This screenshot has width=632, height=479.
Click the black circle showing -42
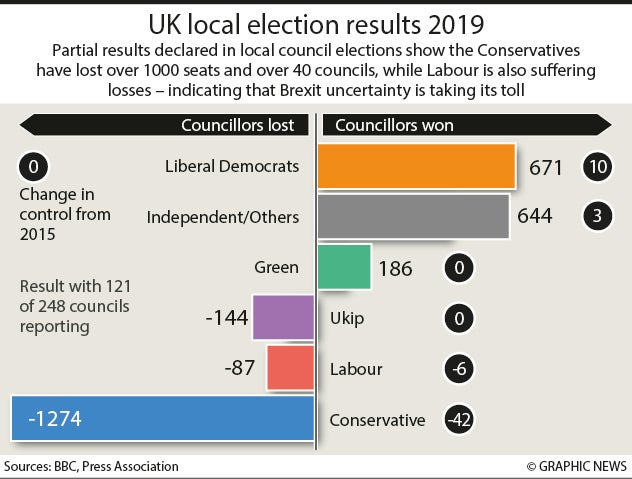tap(460, 419)
